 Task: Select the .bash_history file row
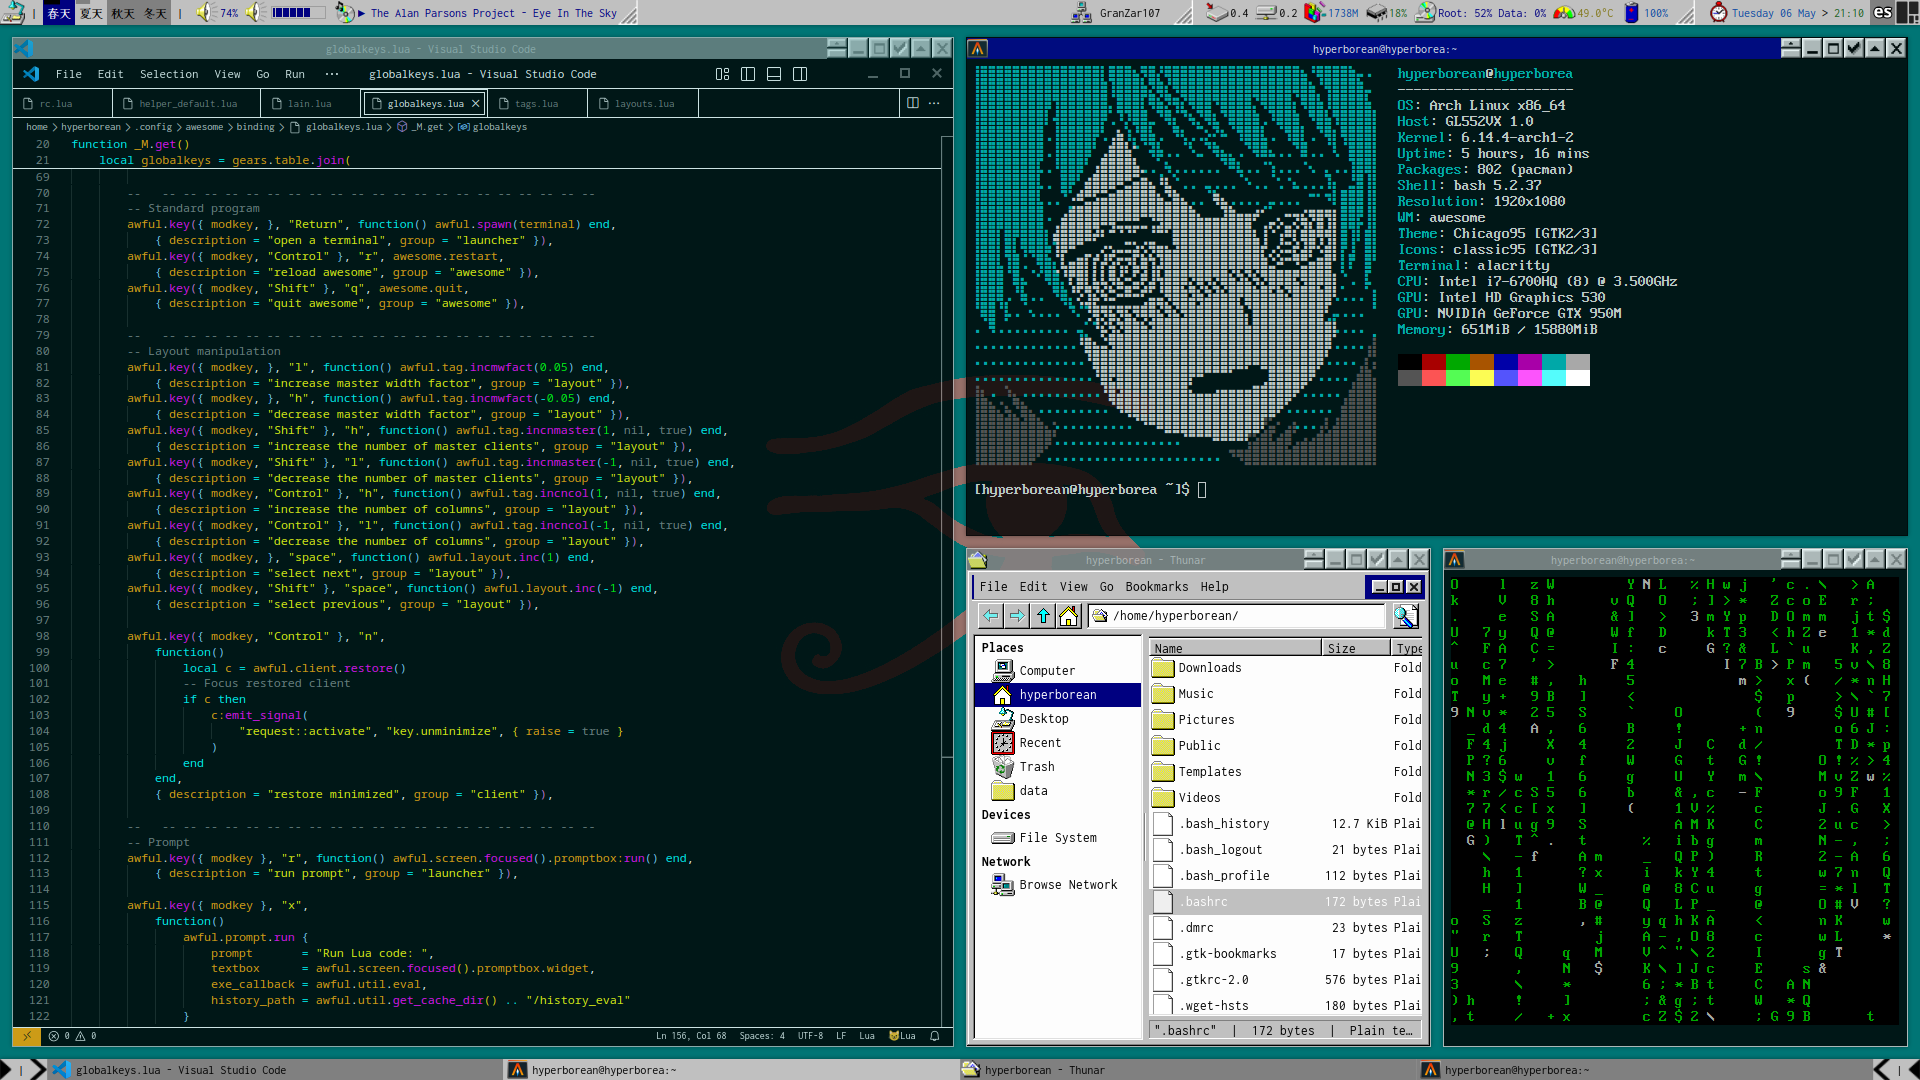click(1286, 824)
